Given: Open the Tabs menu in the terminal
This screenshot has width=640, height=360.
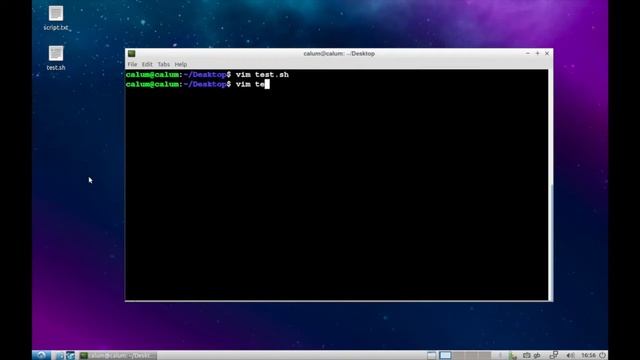Looking at the screenshot, I should pos(163,64).
